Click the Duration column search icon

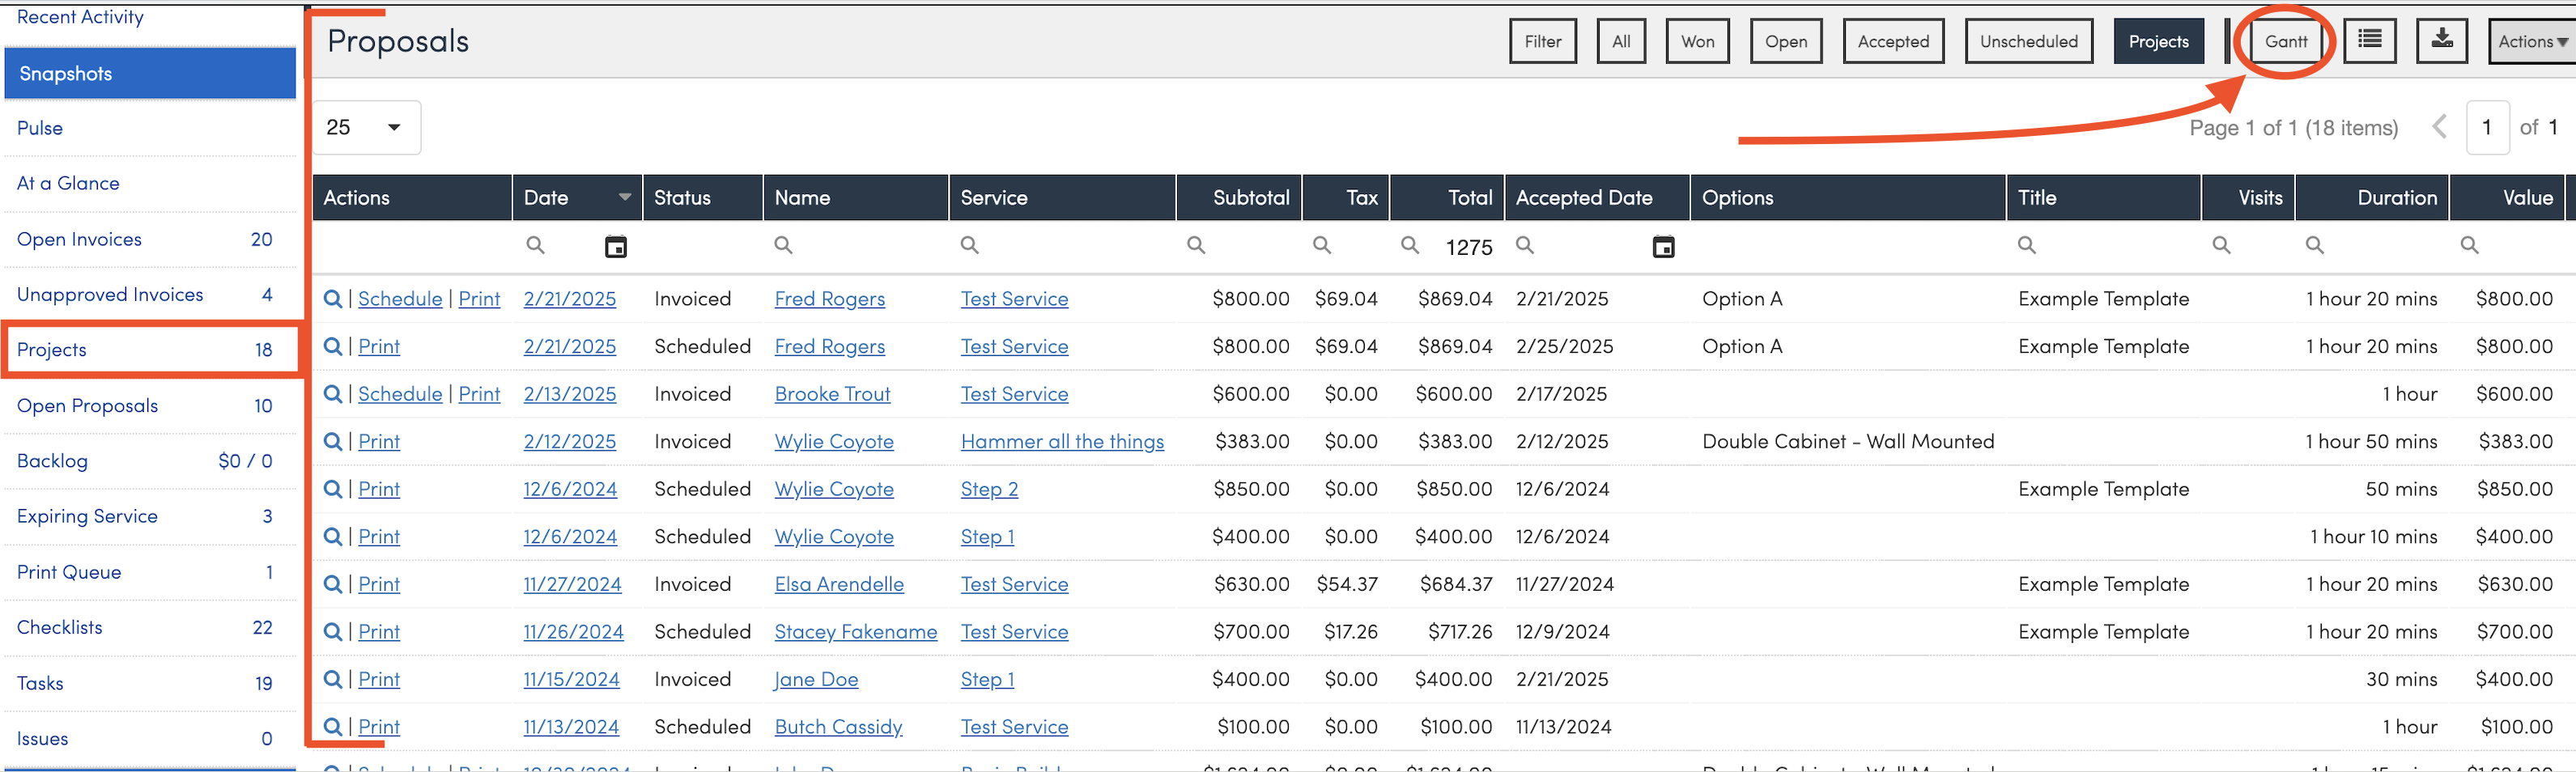2315,245
